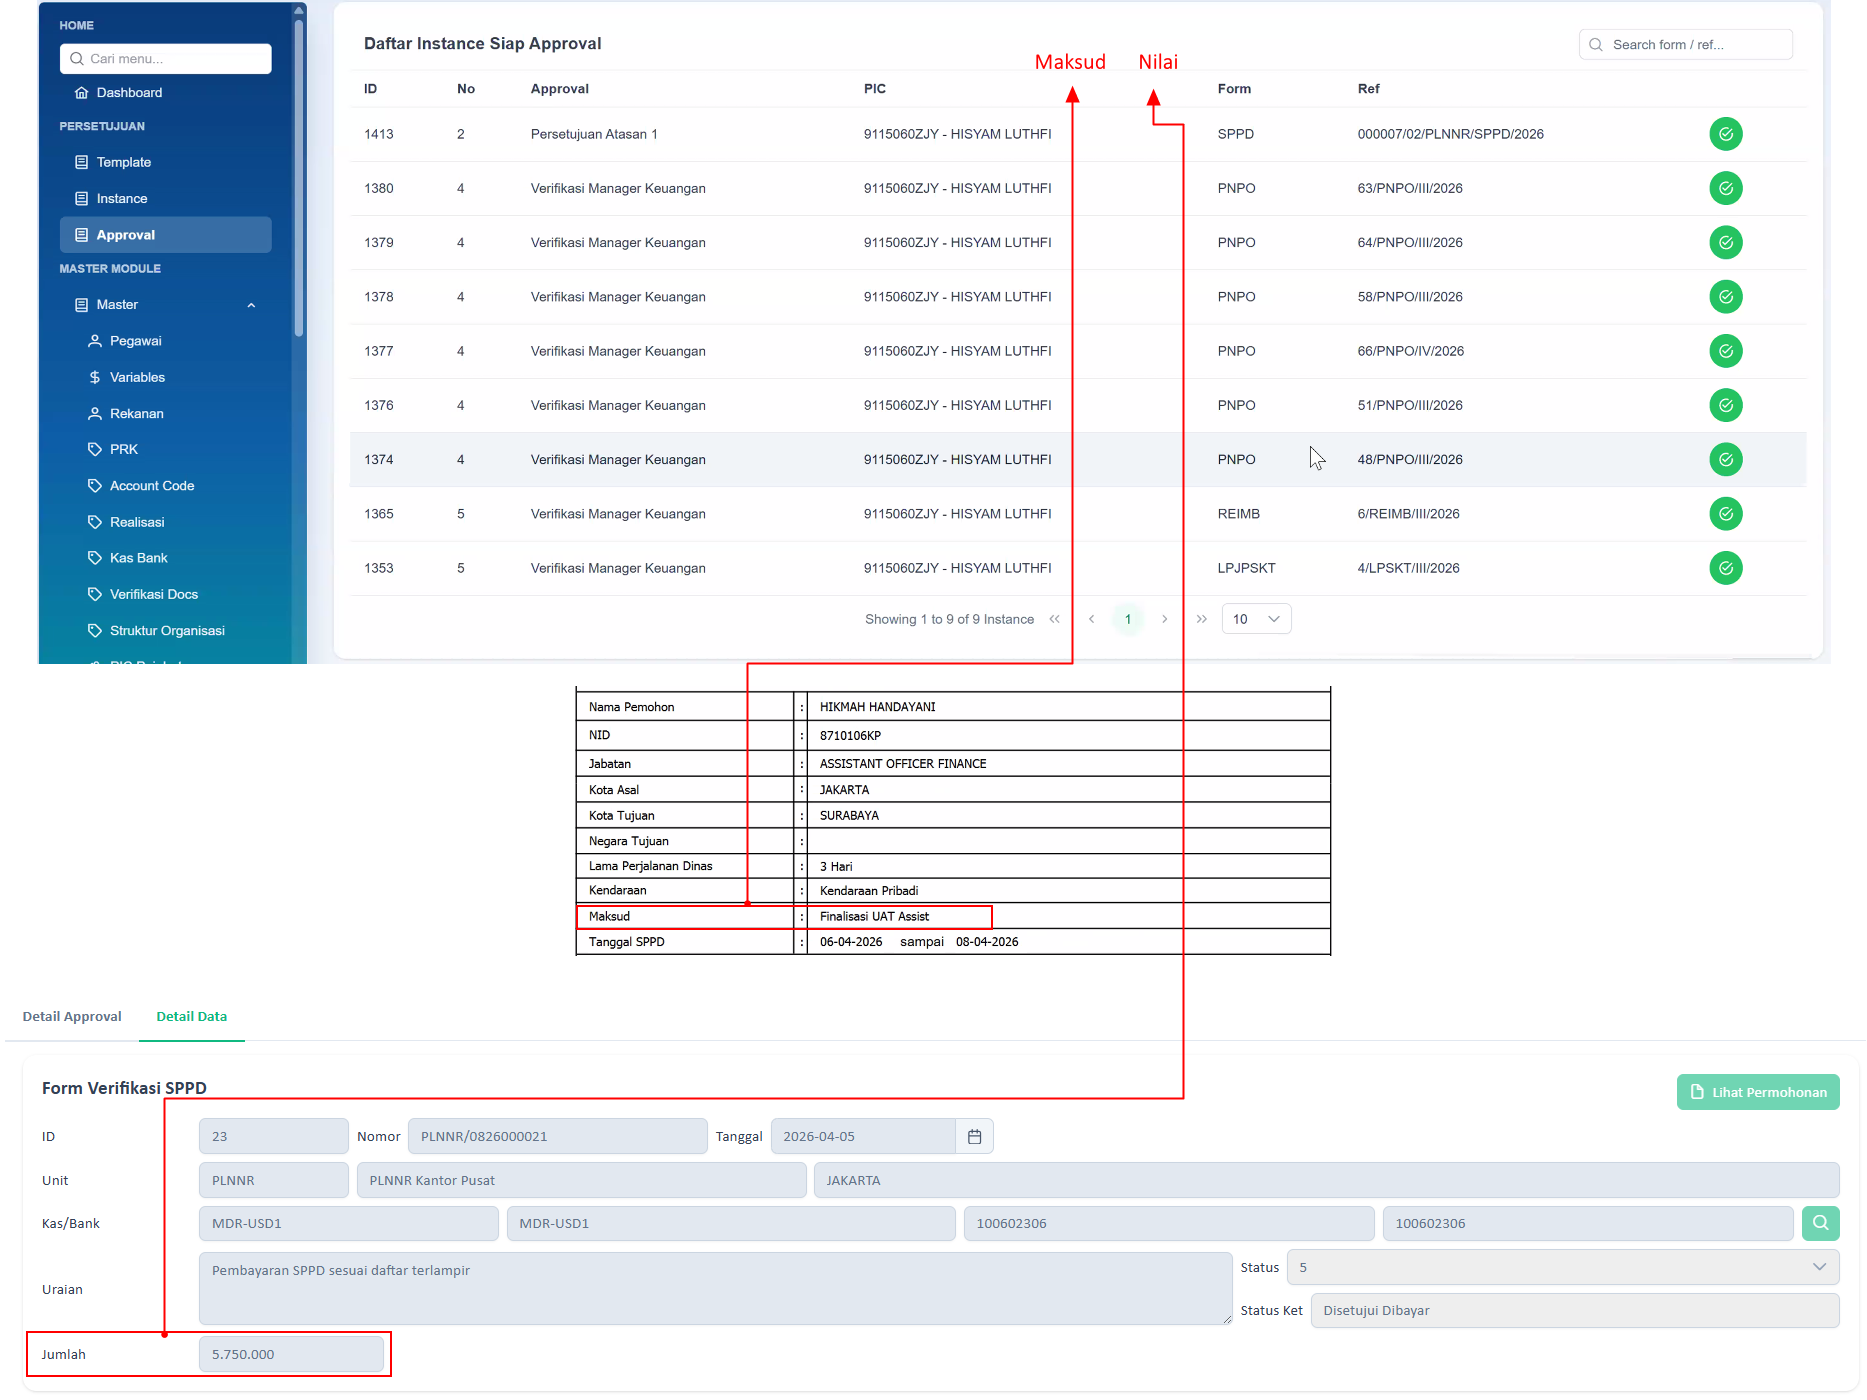Click green check for ref 64/PNPO/III/2026
1867x1400 pixels.
(1725, 242)
